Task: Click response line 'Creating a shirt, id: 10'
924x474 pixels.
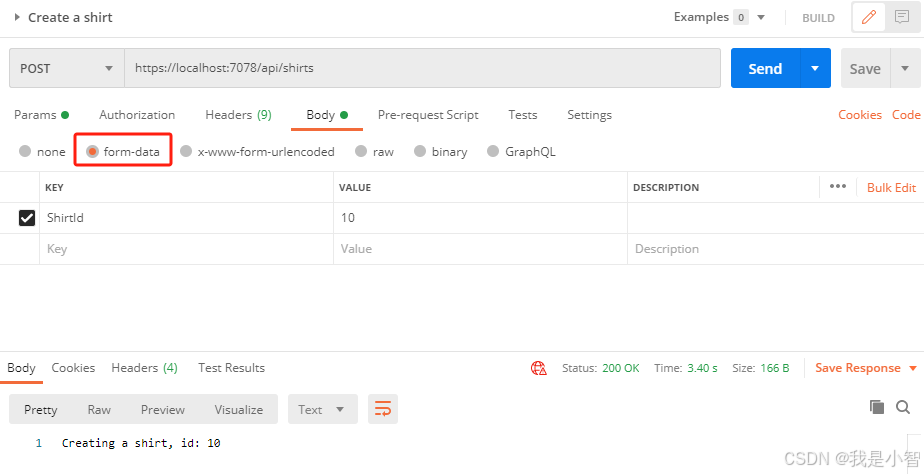Action: coord(141,443)
